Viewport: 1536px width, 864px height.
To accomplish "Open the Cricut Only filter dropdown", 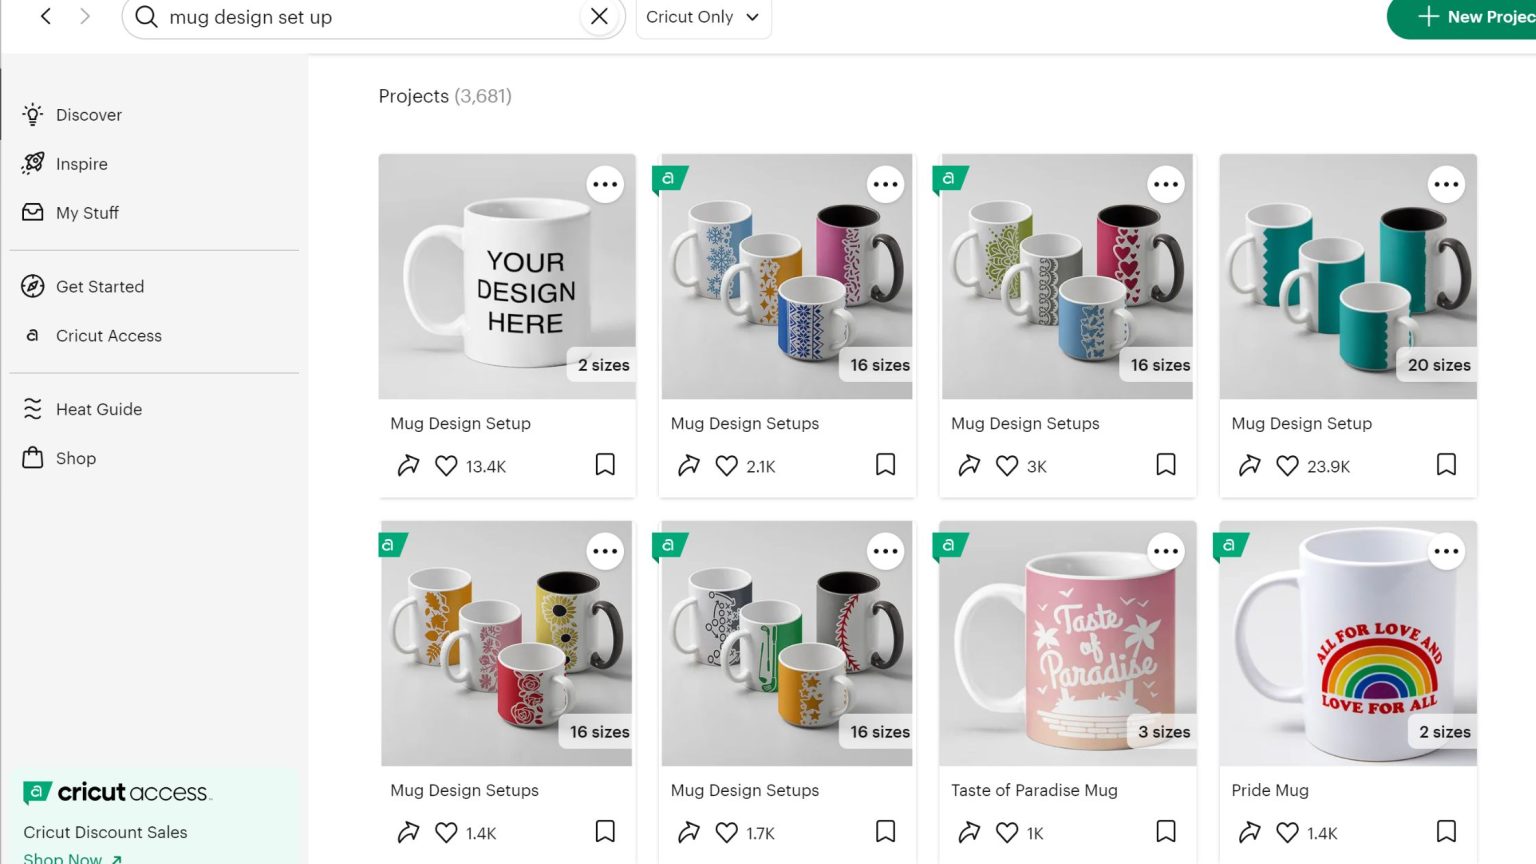I will click(x=703, y=17).
